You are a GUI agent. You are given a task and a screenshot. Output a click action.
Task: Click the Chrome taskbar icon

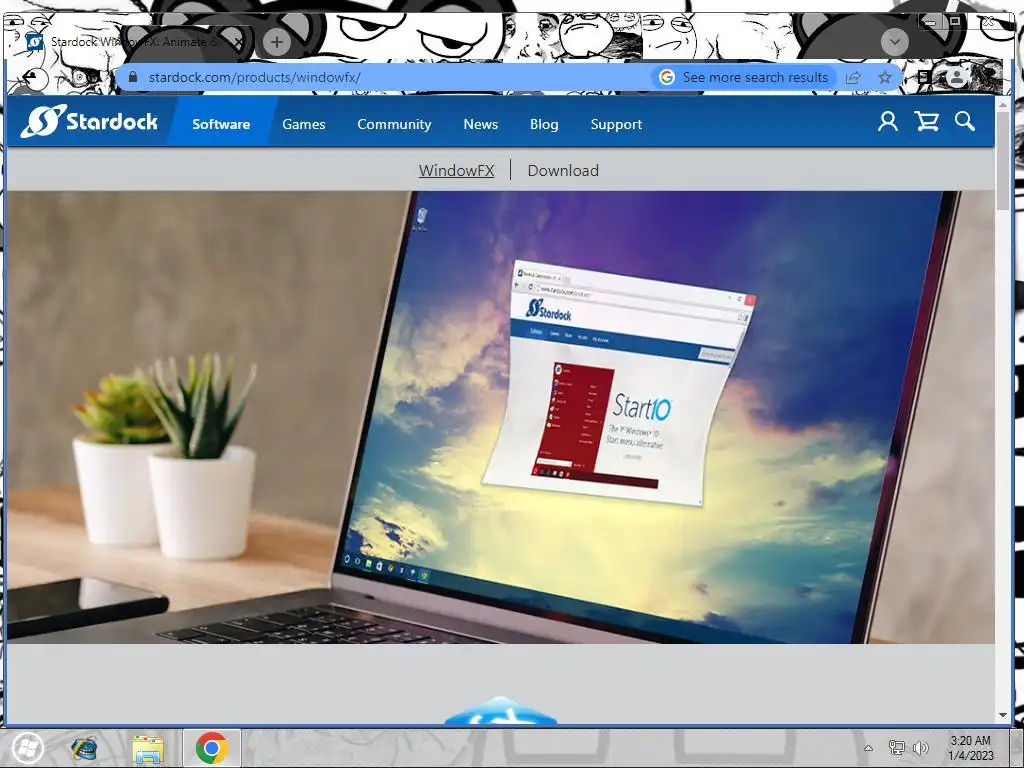pyautogui.click(x=211, y=748)
